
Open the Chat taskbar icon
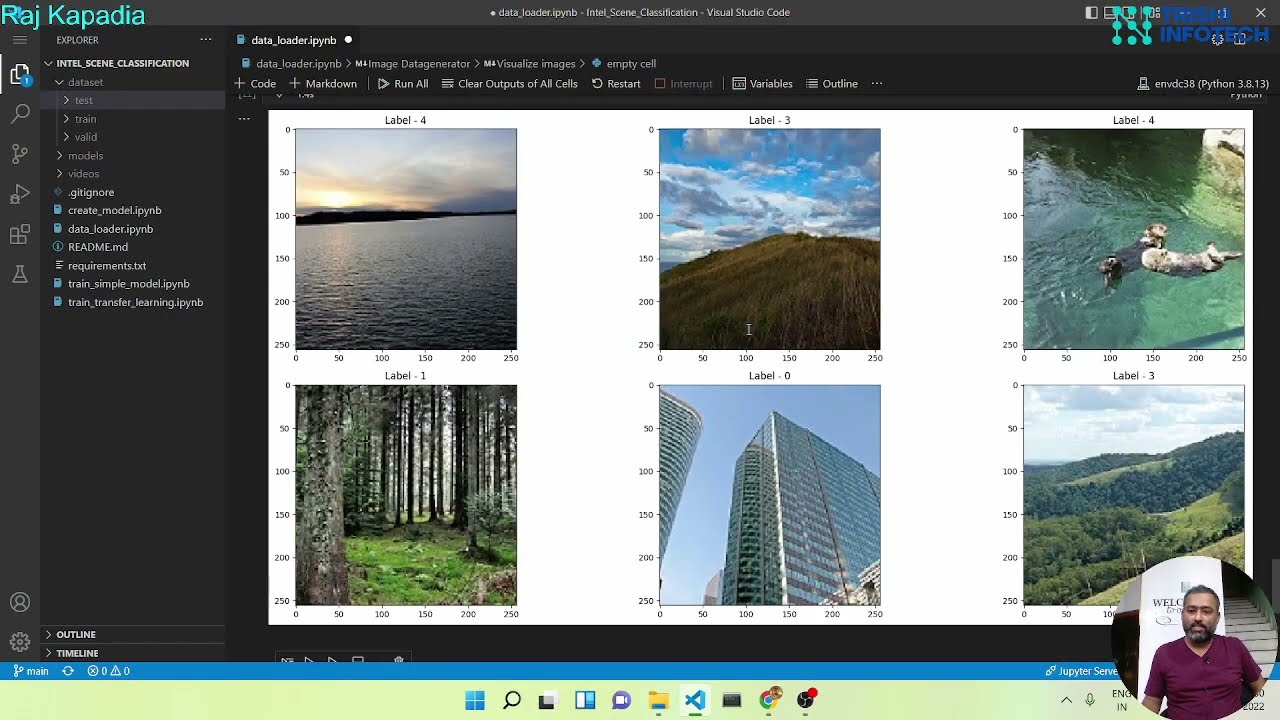click(x=621, y=700)
